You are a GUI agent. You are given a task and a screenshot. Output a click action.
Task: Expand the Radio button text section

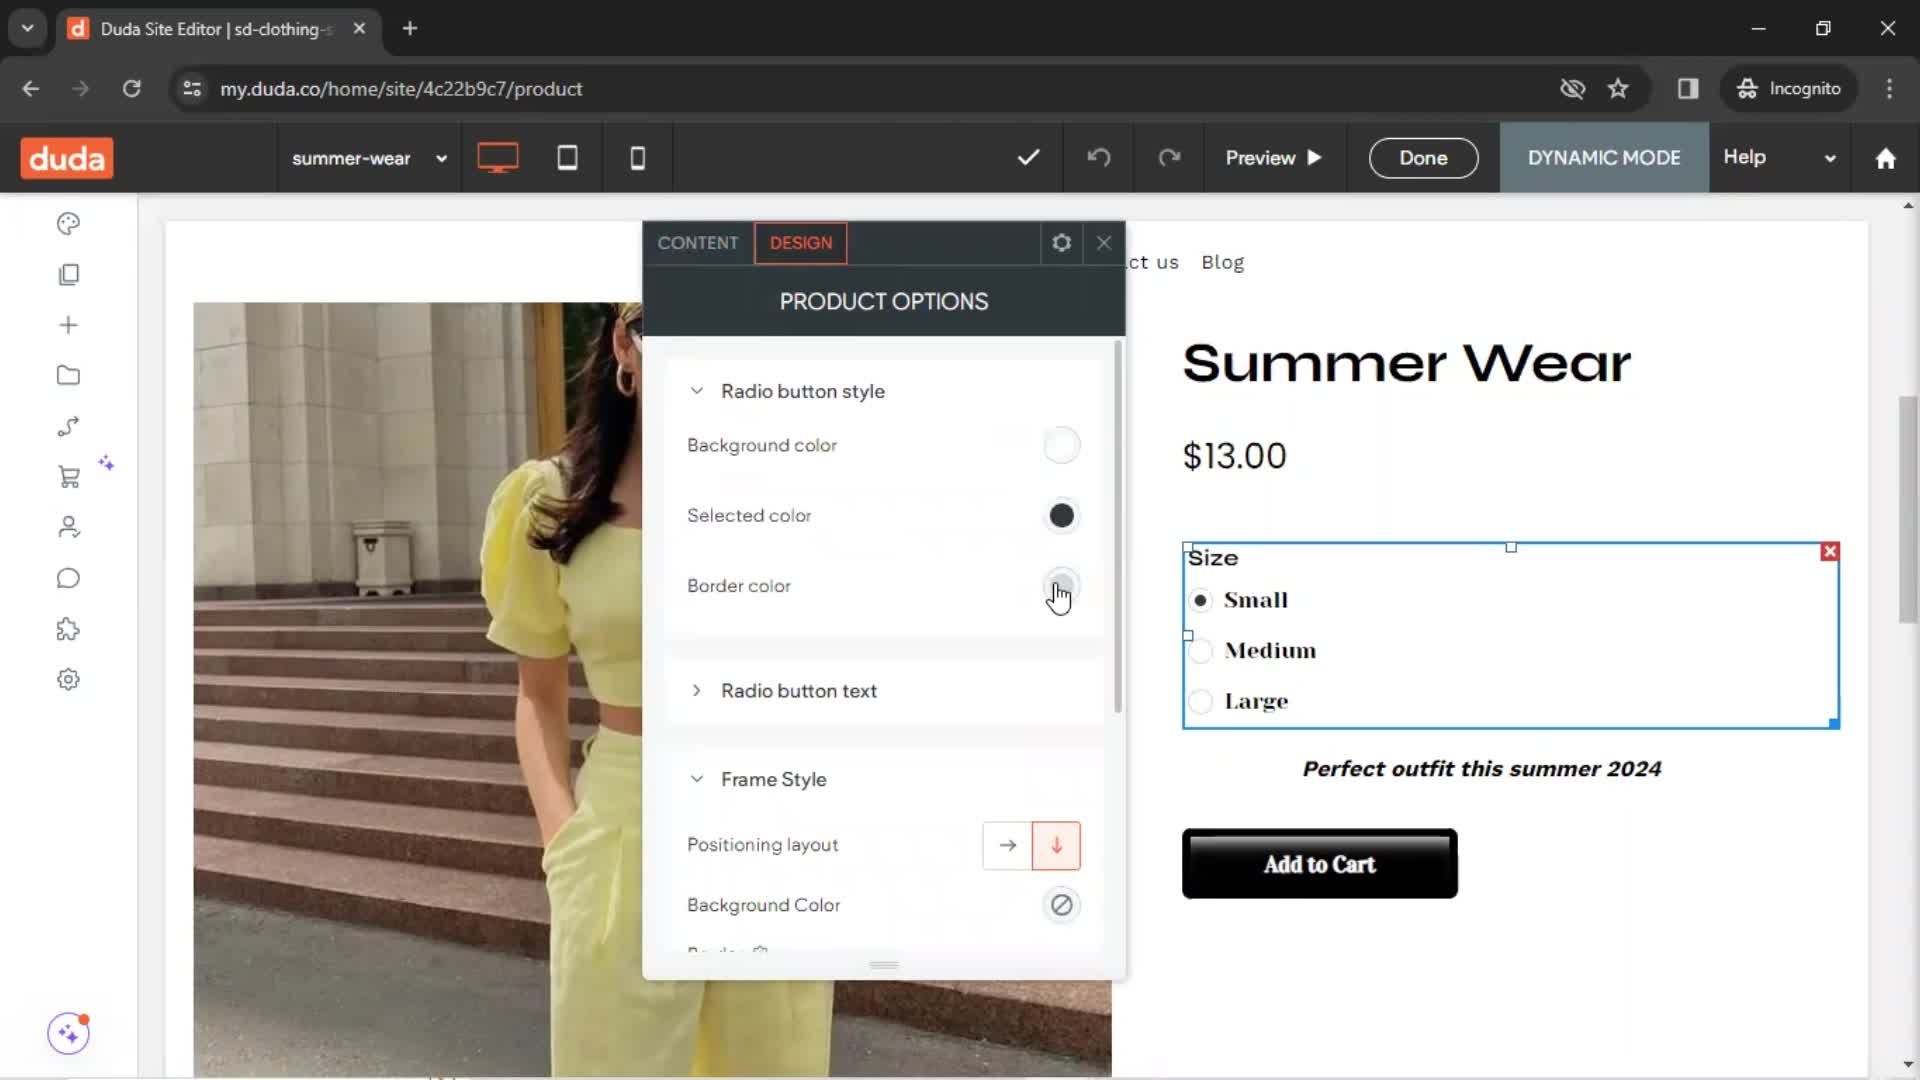[x=696, y=691]
